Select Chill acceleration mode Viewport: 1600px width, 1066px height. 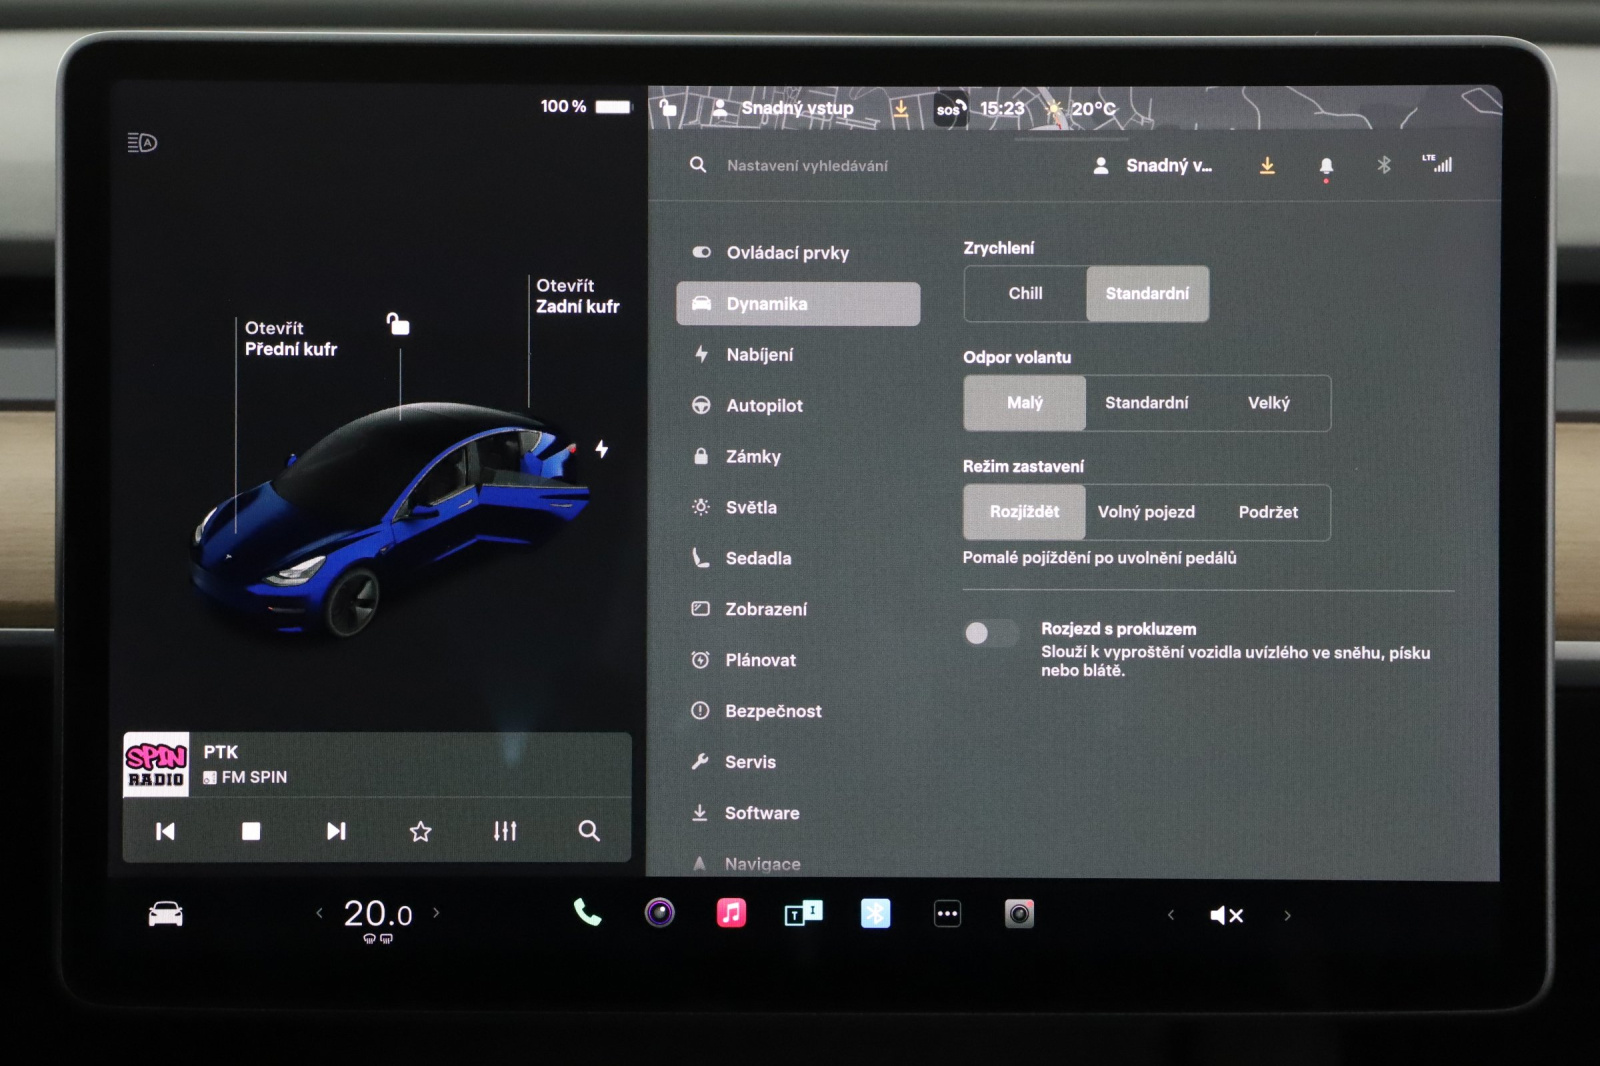click(1025, 294)
